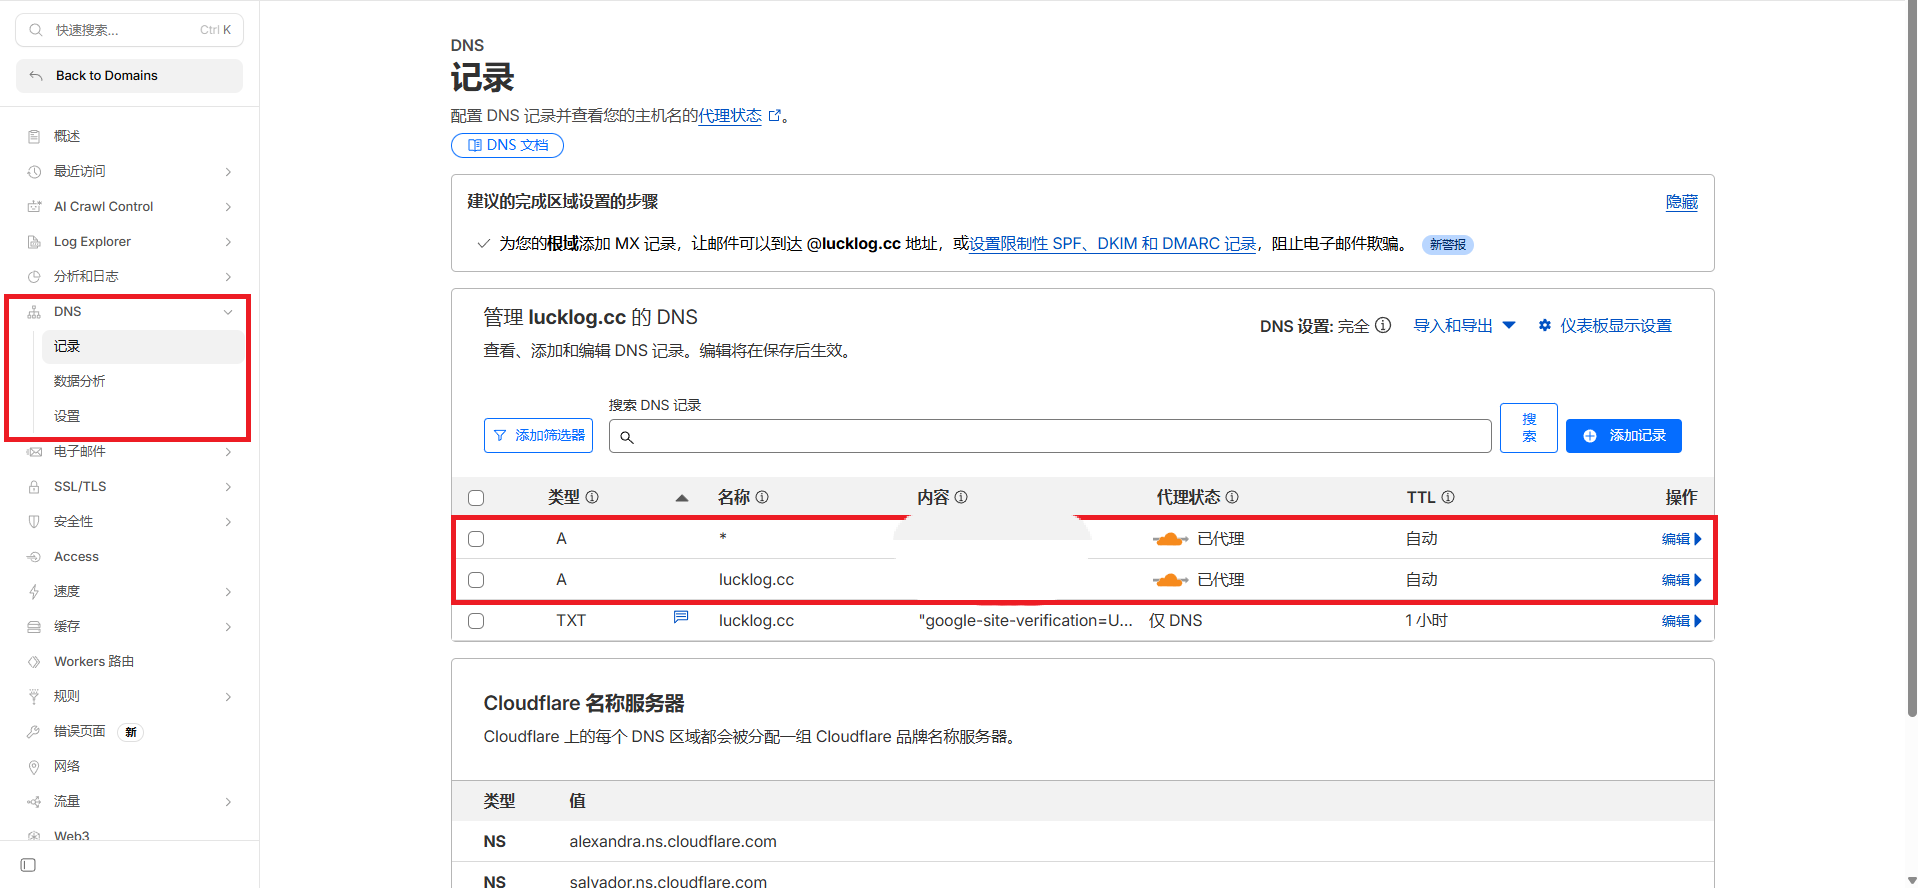Expand the 电子邮件 chevron
1918x888 pixels.
pos(228,452)
